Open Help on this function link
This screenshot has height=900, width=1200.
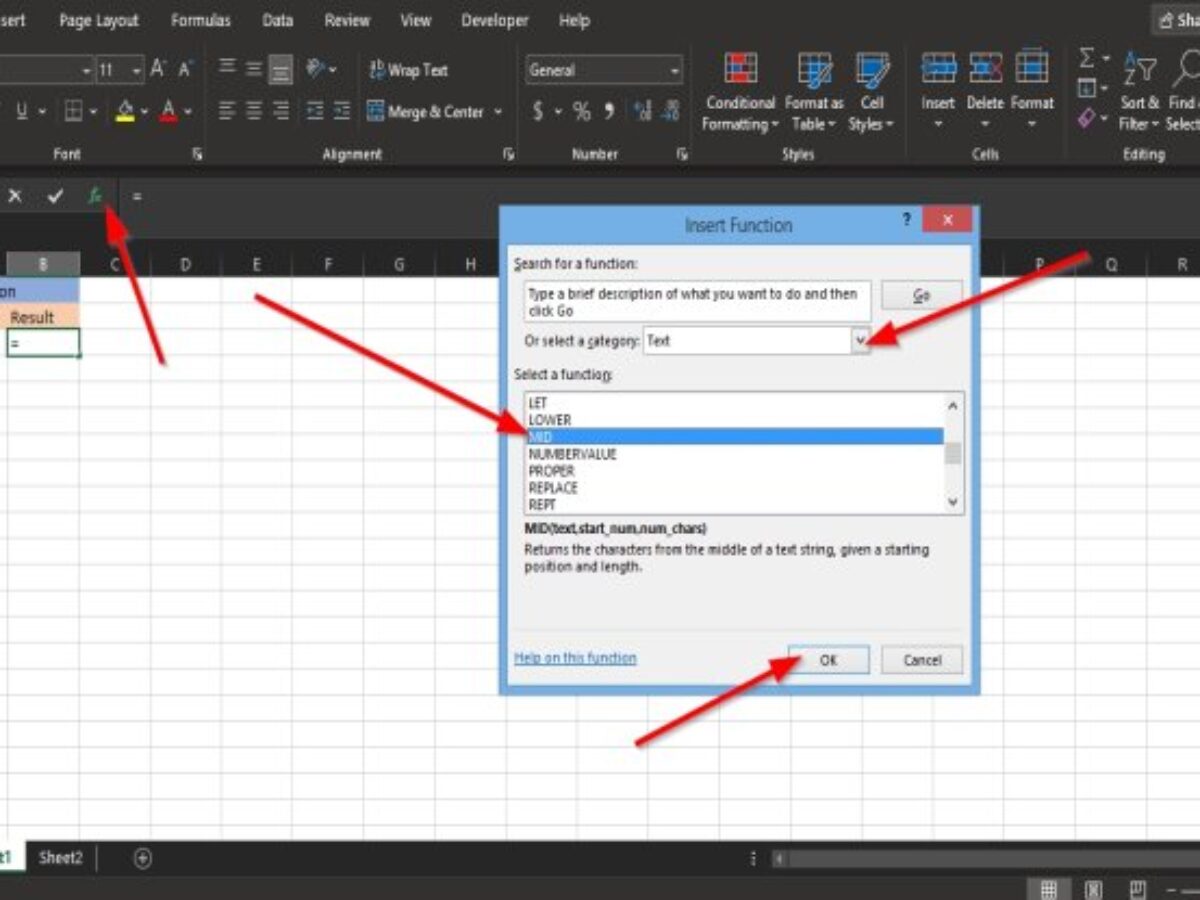click(575, 658)
